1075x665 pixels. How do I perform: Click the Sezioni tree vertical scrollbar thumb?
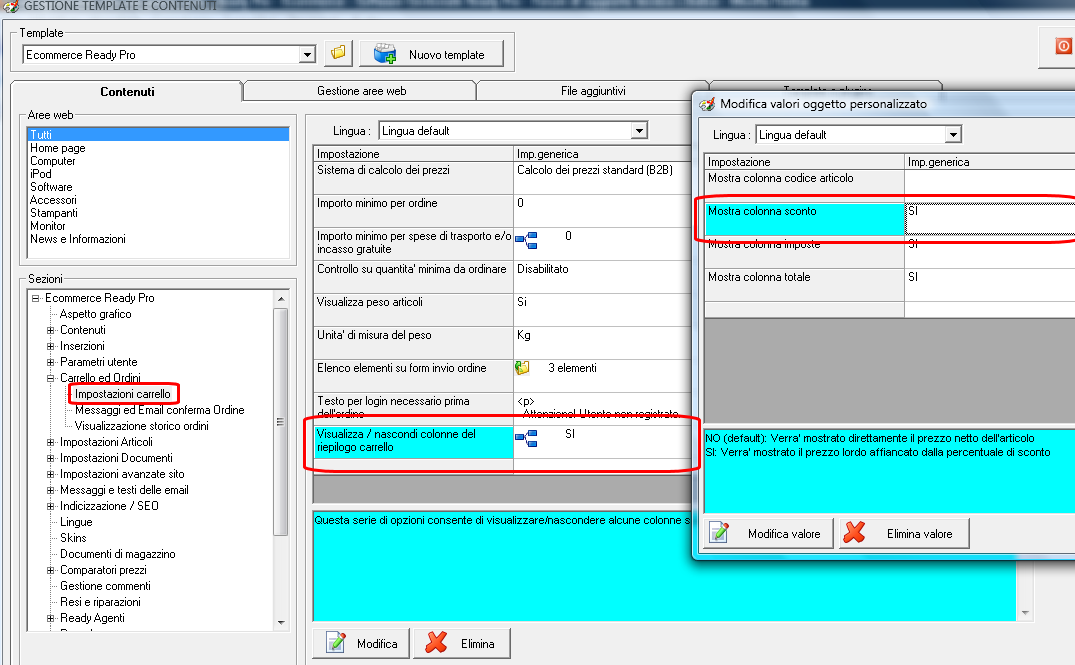coord(280,422)
